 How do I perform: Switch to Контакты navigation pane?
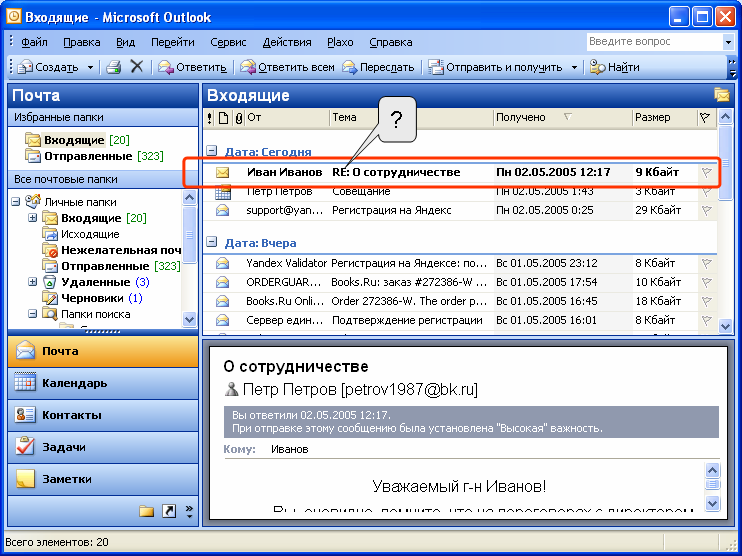[x=103, y=415]
